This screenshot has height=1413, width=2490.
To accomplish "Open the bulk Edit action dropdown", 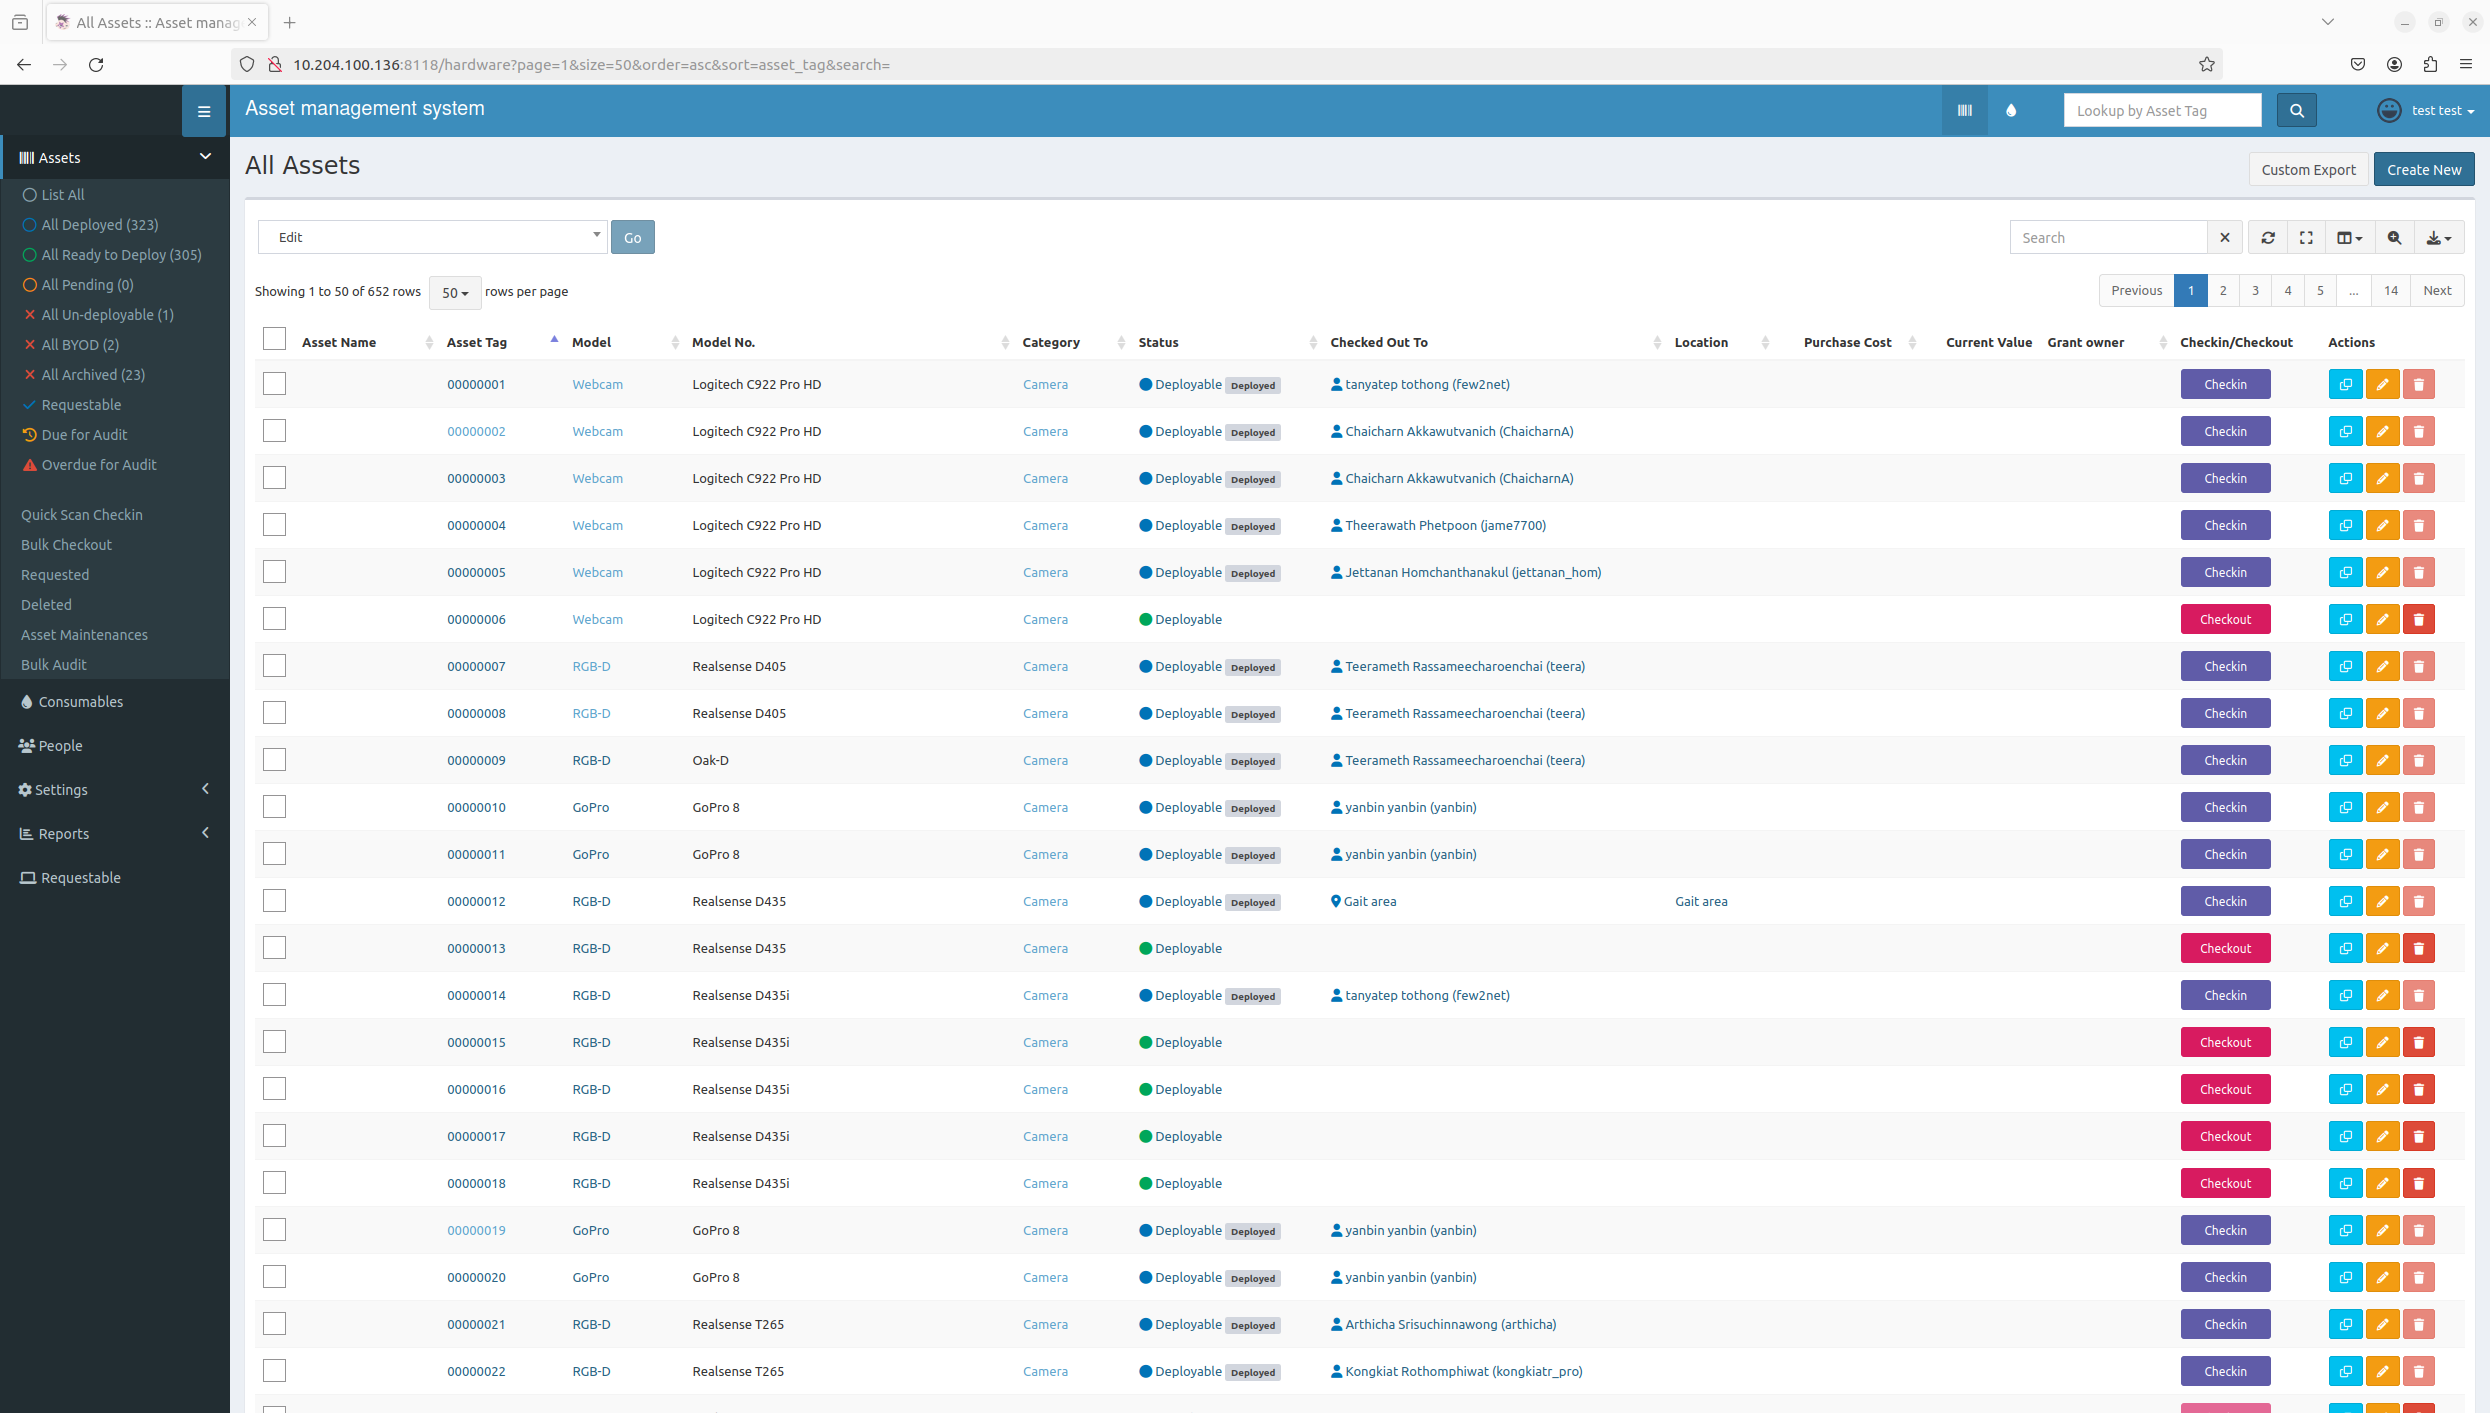I will point(432,237).
